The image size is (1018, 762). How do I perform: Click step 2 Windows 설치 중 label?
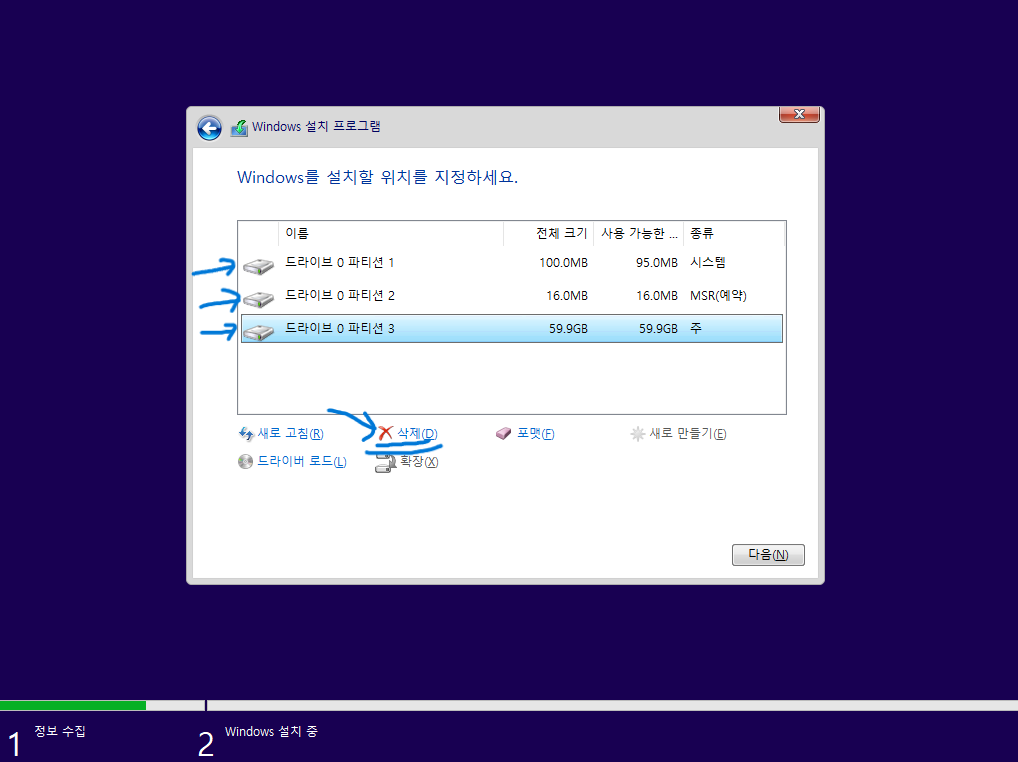tap(271, 731)
